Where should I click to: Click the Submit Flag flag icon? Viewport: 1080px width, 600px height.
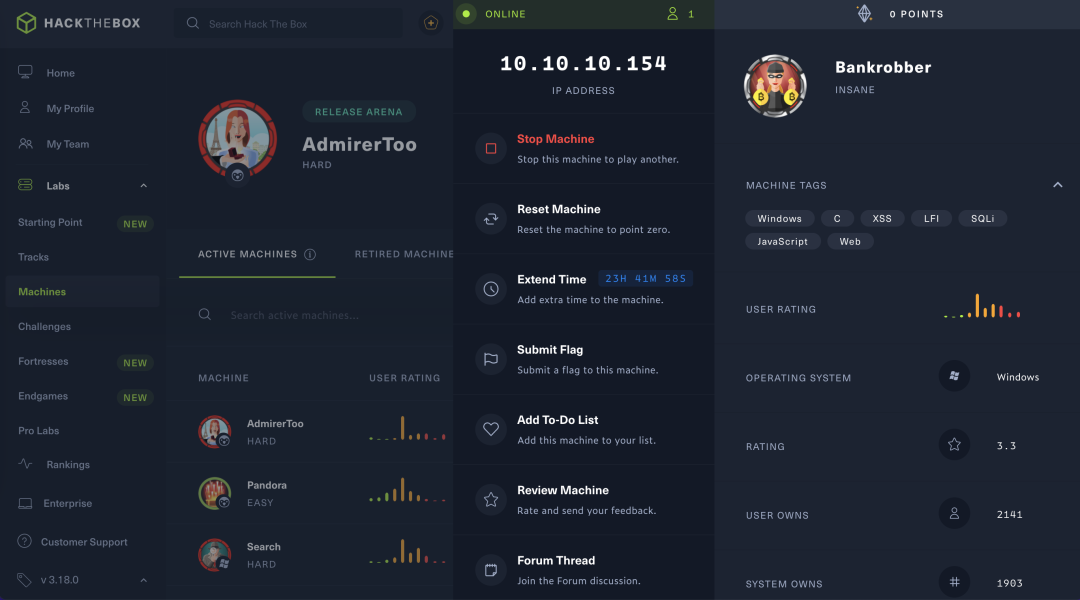click(491, 359)
